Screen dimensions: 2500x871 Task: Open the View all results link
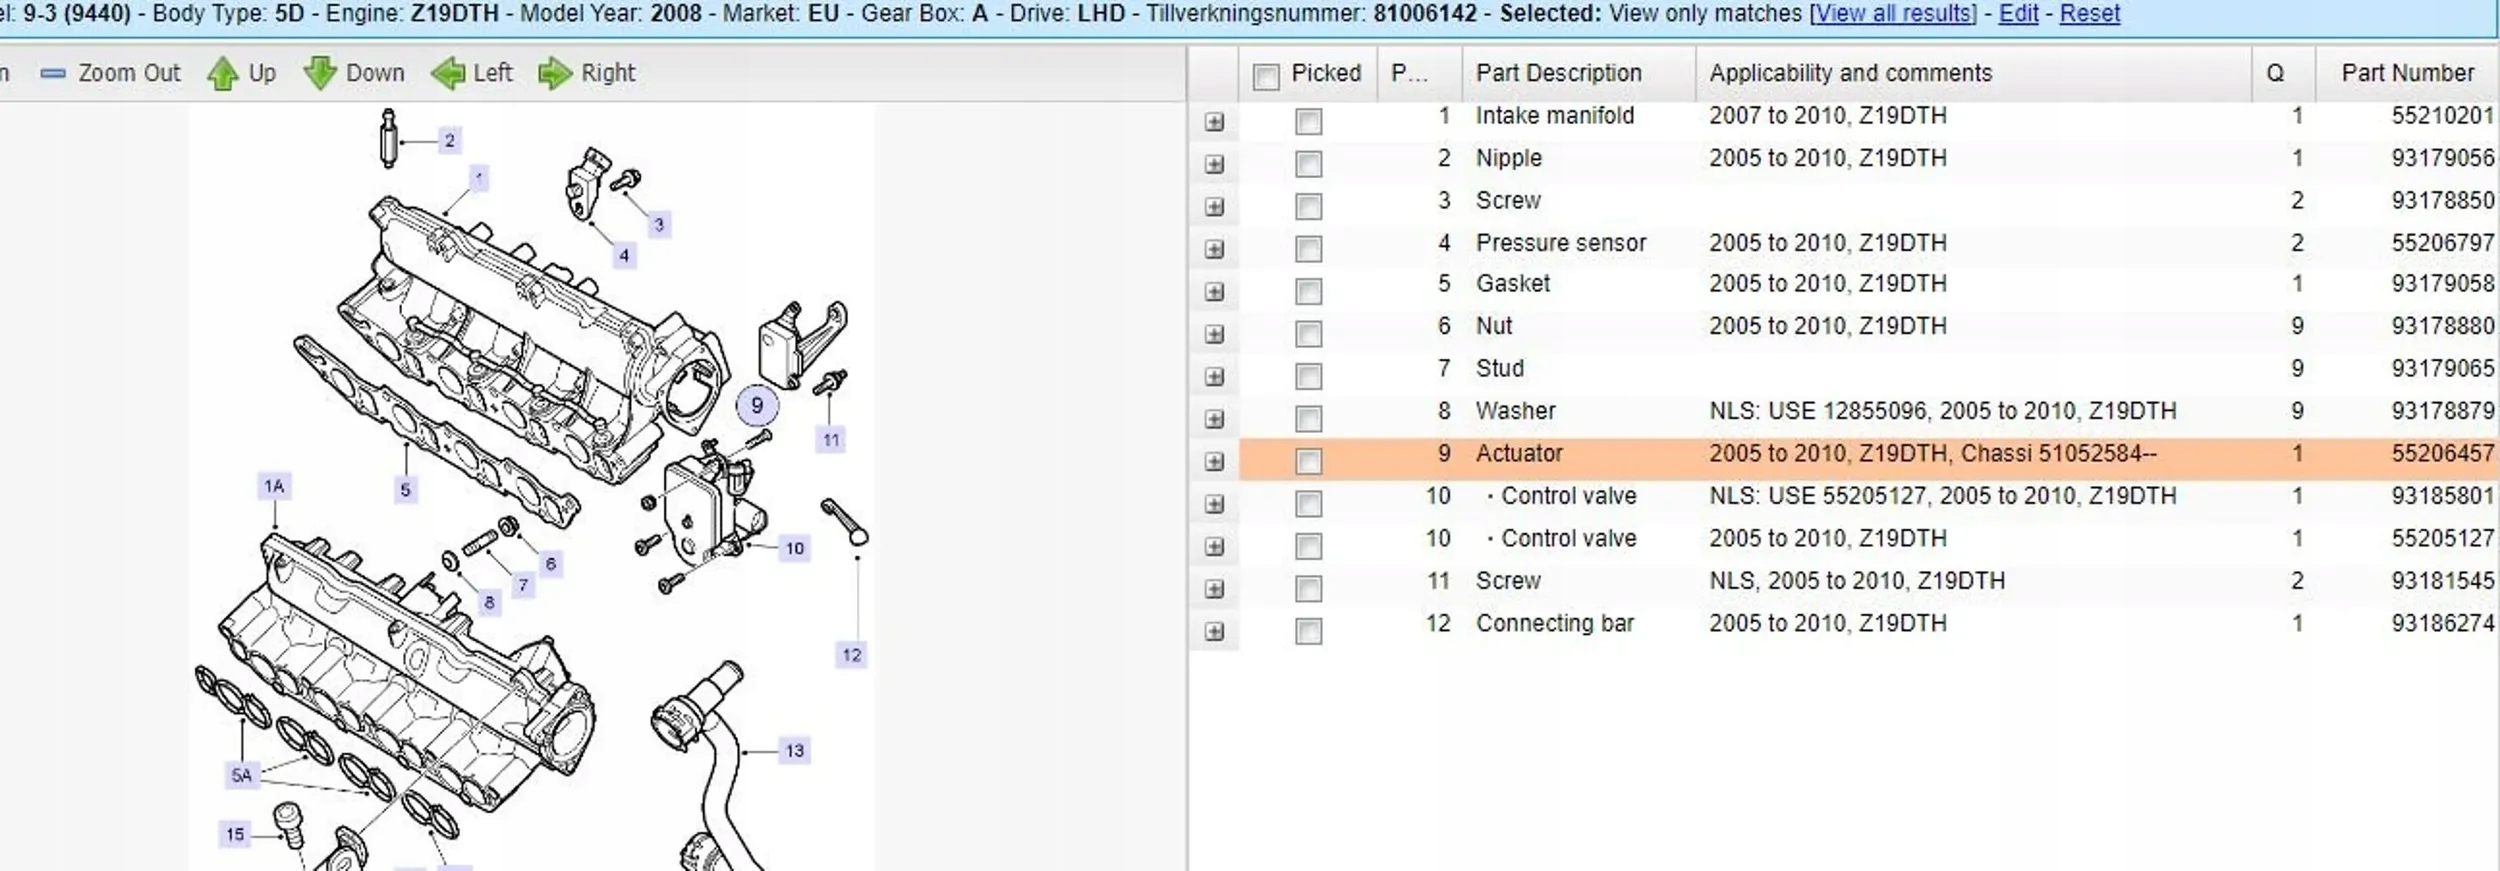pyautogui.click(x=1894, y=14)
